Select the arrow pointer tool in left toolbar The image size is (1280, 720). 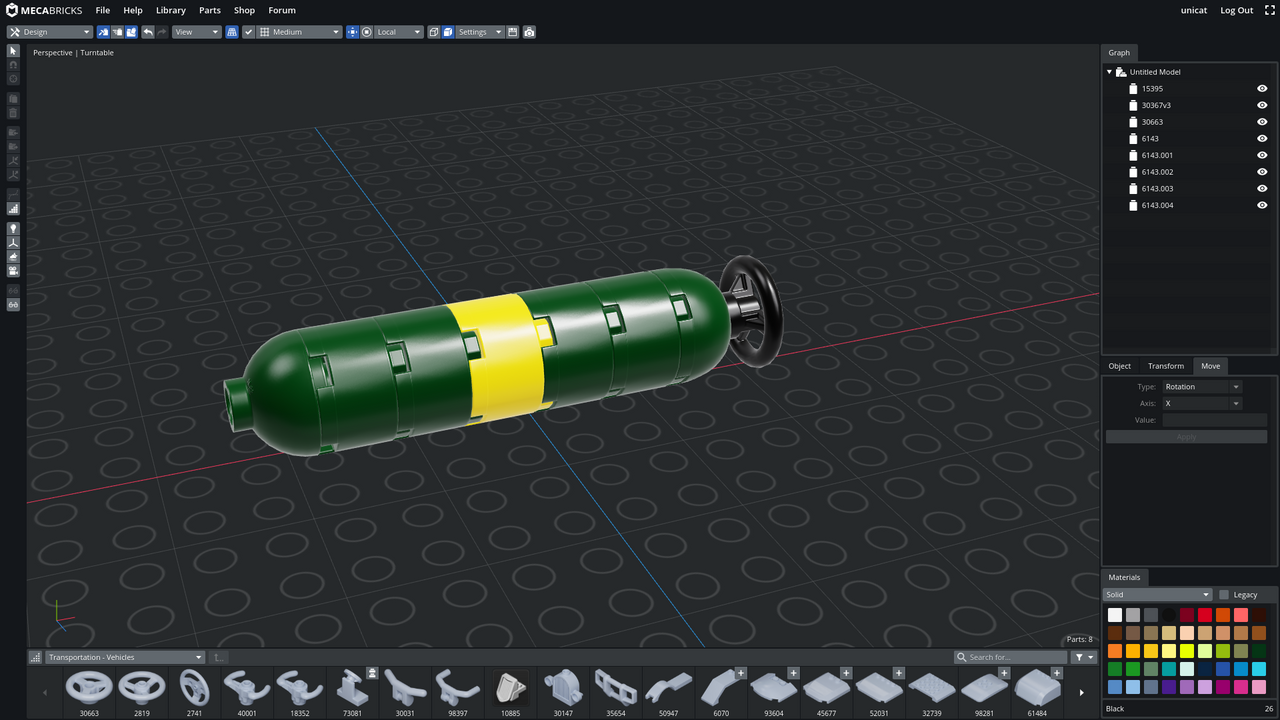(x=13, y=50)
